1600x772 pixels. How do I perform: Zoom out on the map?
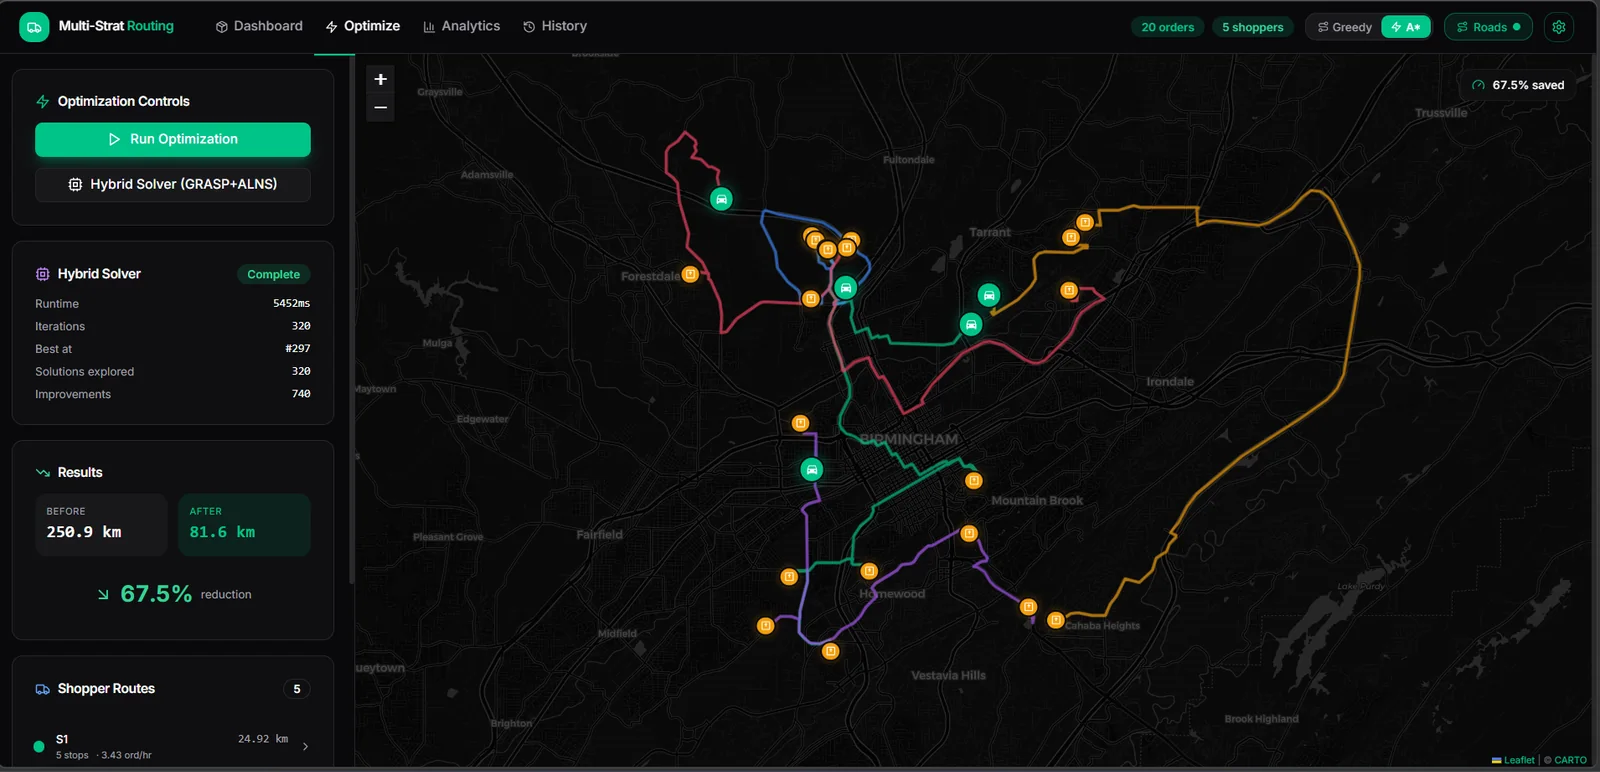click(x=380, y=107)
